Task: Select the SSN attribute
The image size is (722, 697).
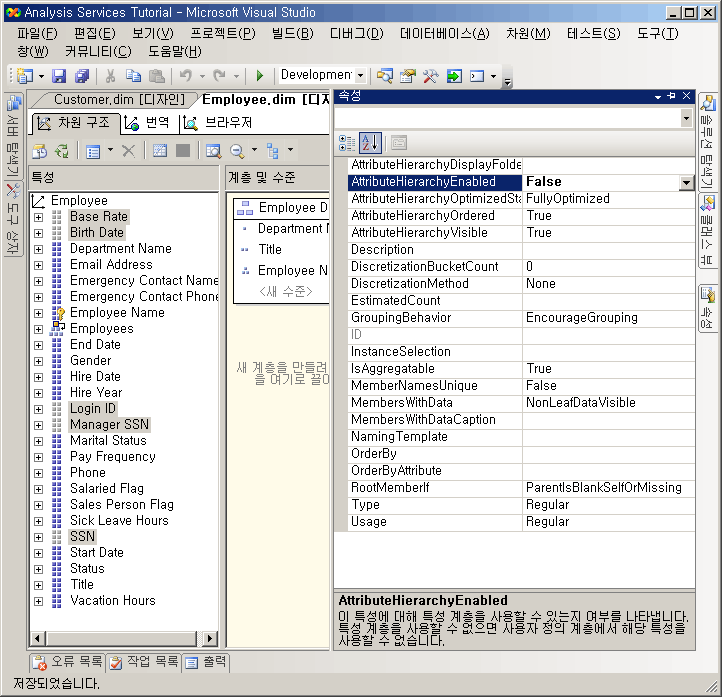Action: 82,537
